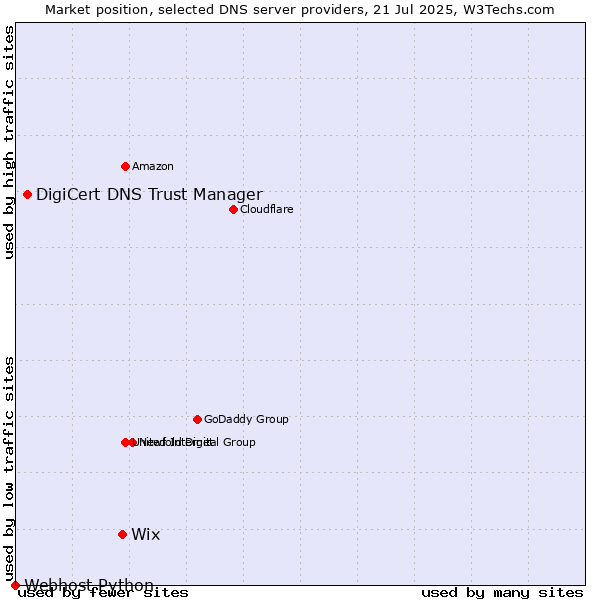Click the 'used by high traffic sites' axis label
Screen dimensions: 600x600
point(8,142)
